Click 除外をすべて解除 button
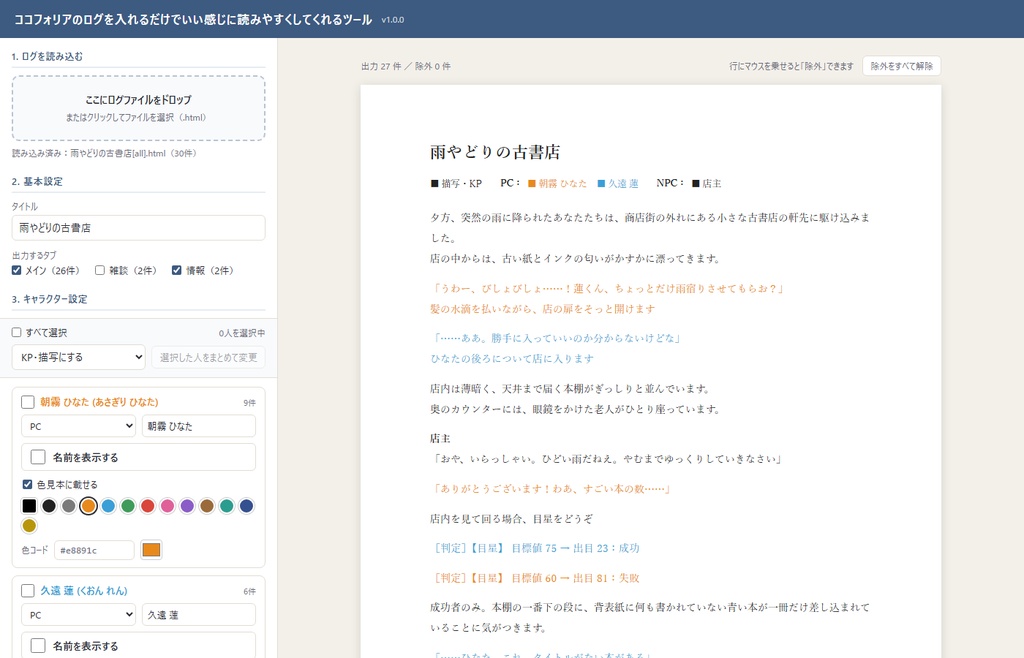 [901, 66]
